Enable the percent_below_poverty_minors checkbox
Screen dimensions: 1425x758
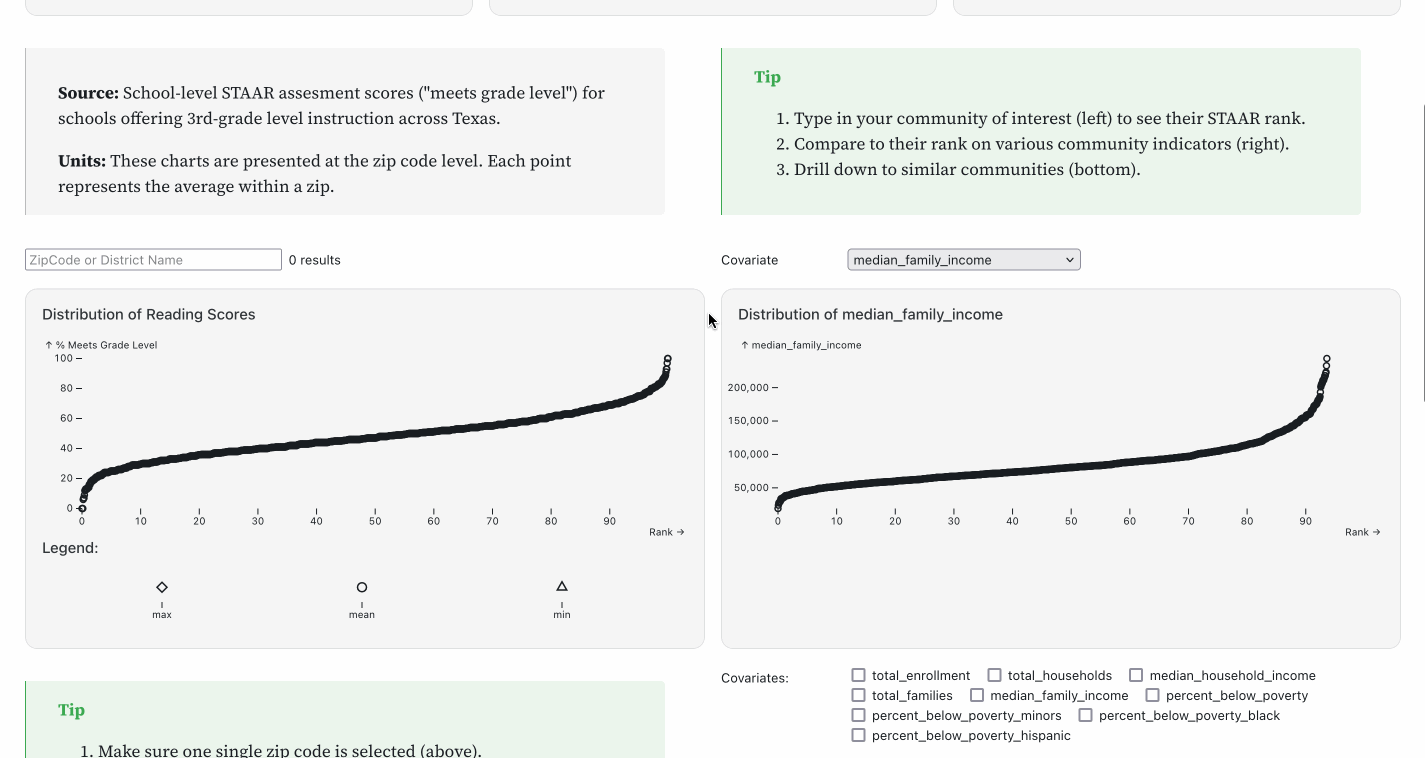click(x=858, y=715)
